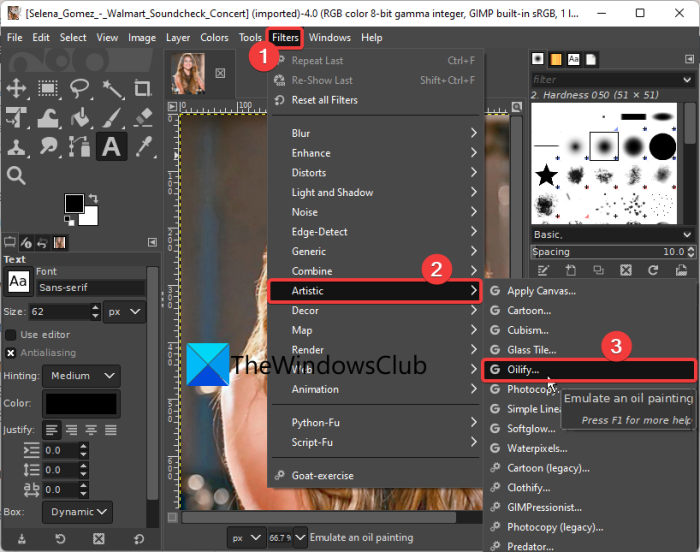
Task: Toggle the Antialiasing checkbox
Action: (x=11, y=353)
